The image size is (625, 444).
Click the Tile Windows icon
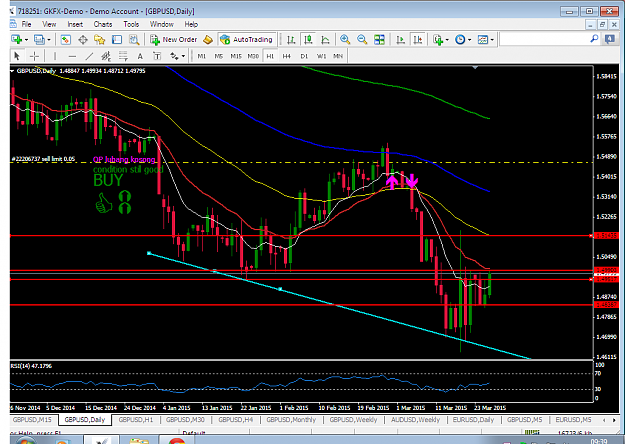click(379, 39)
